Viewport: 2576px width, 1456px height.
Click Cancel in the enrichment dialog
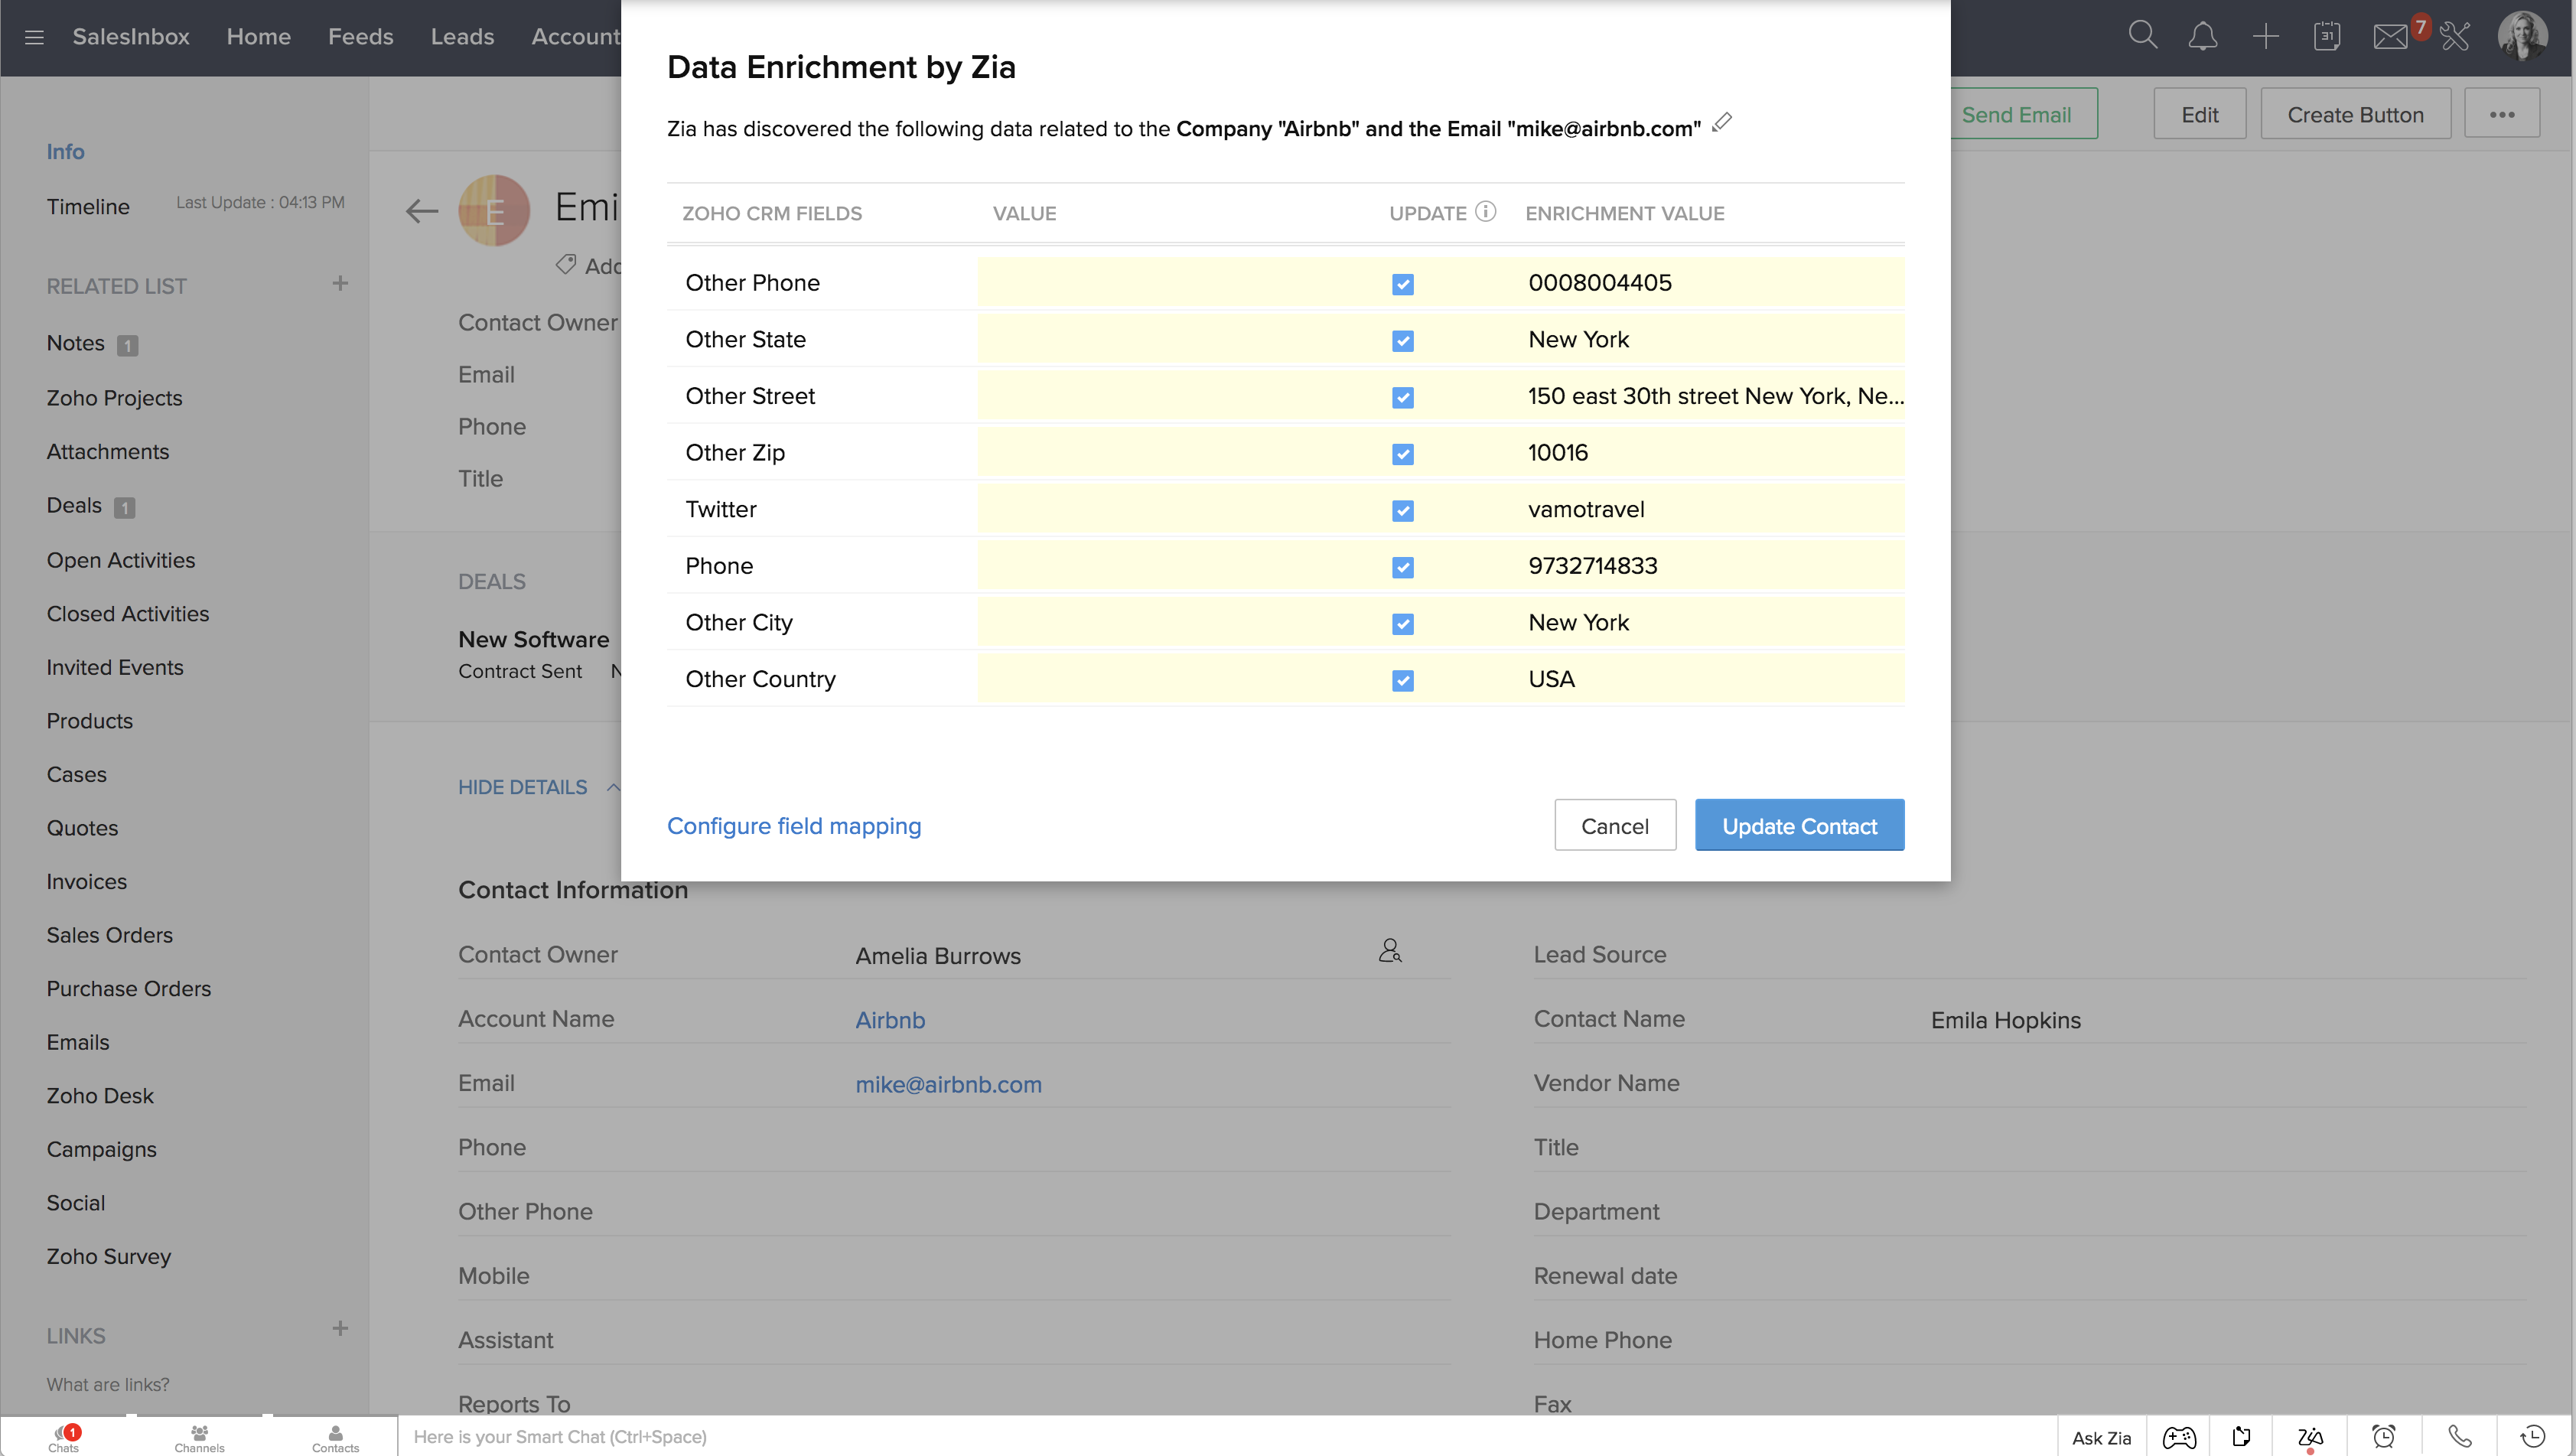click(1615, 825)
